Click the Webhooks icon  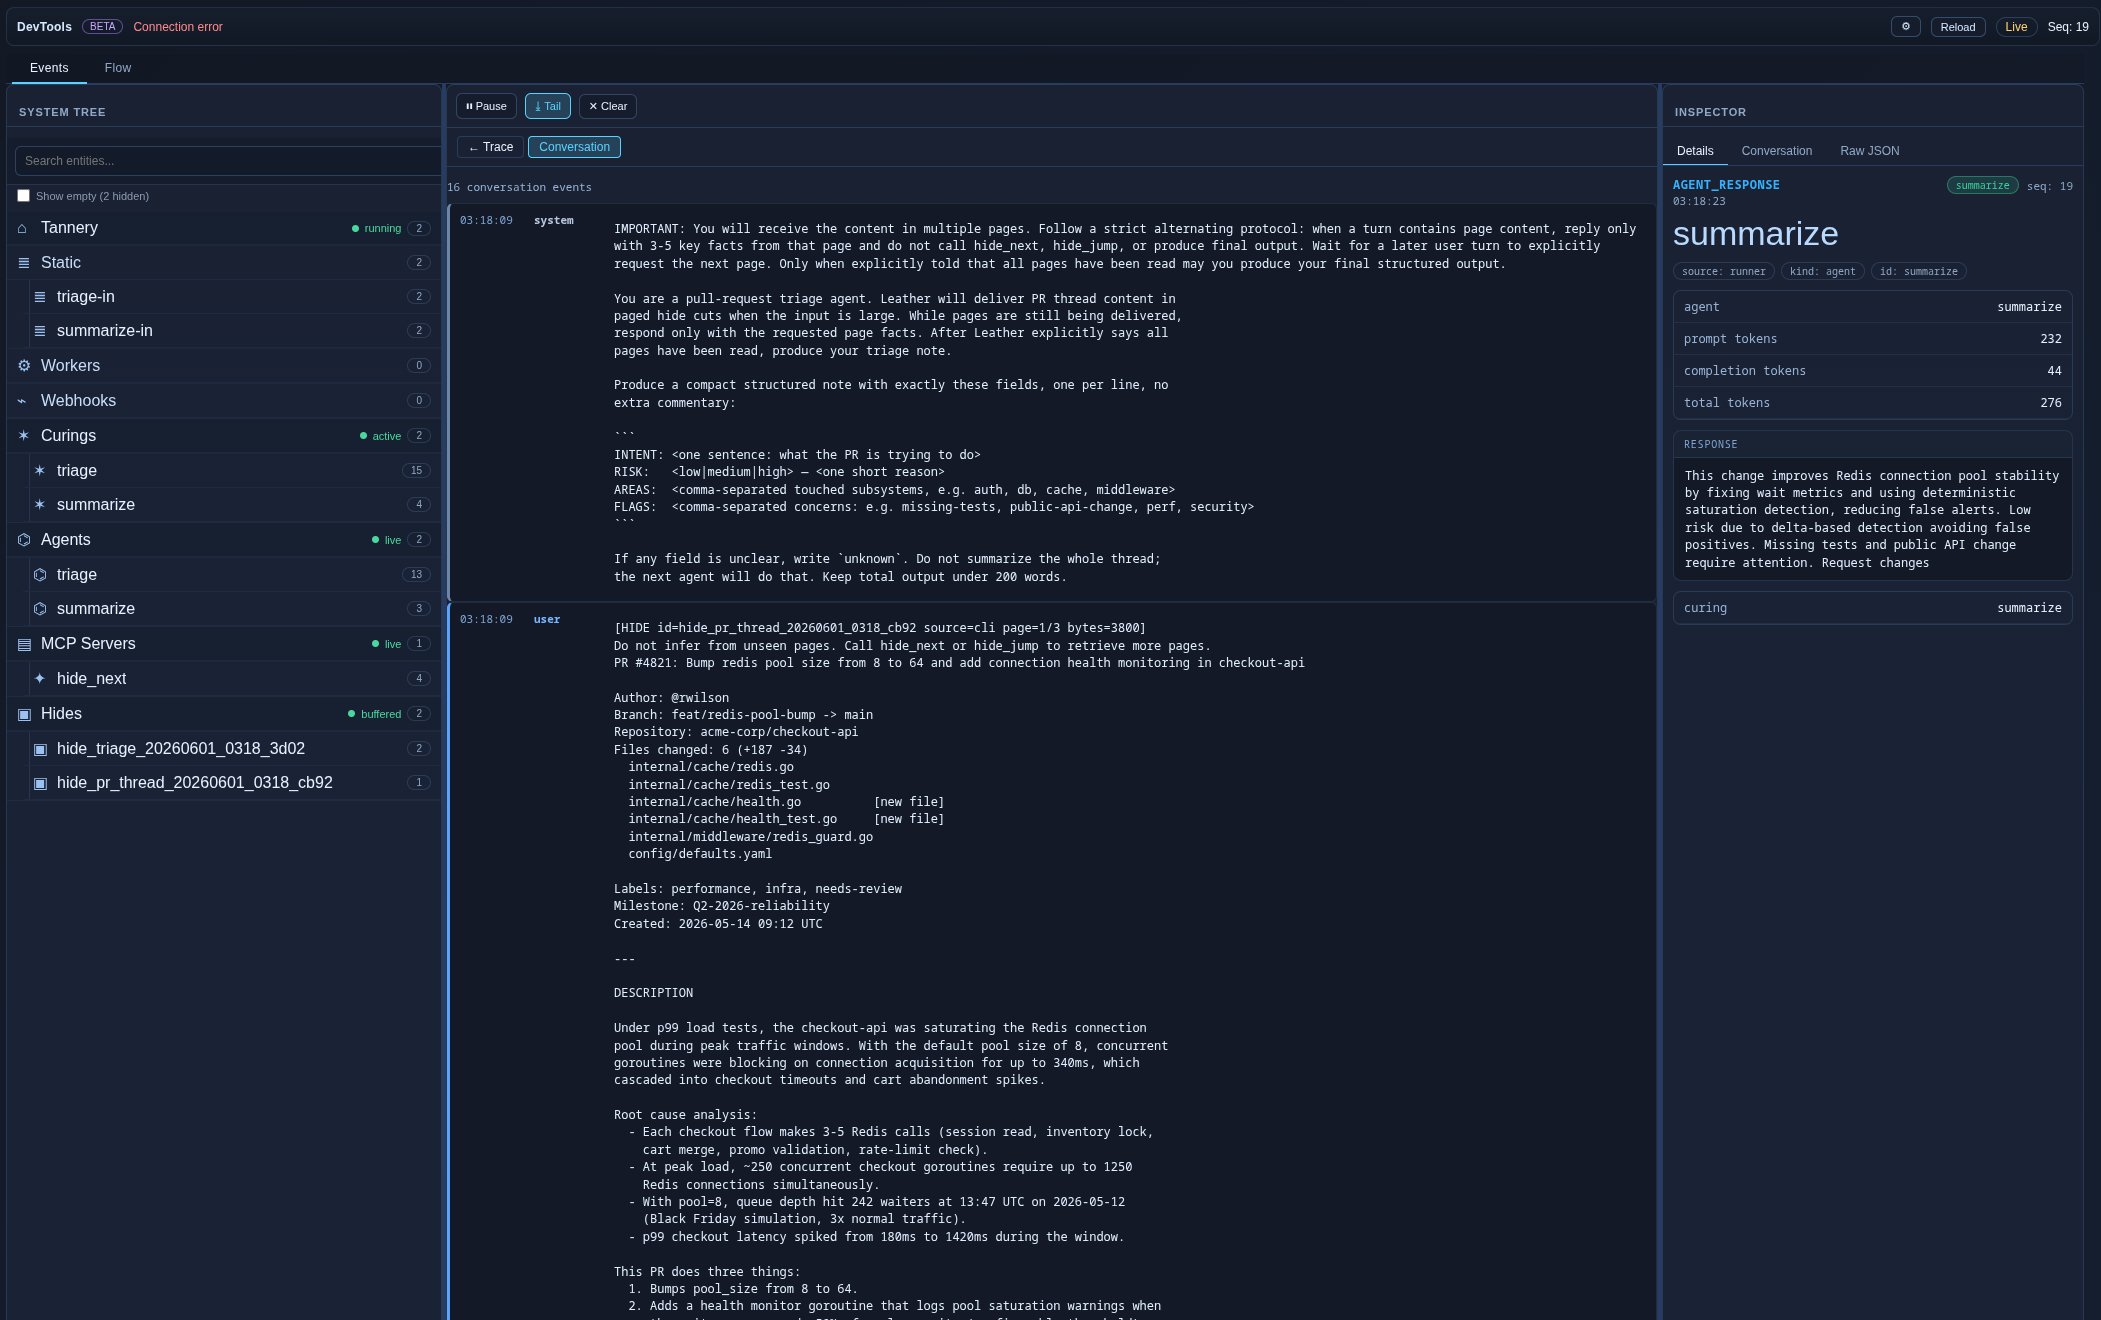pyautogui.click(x=22, y=401)
